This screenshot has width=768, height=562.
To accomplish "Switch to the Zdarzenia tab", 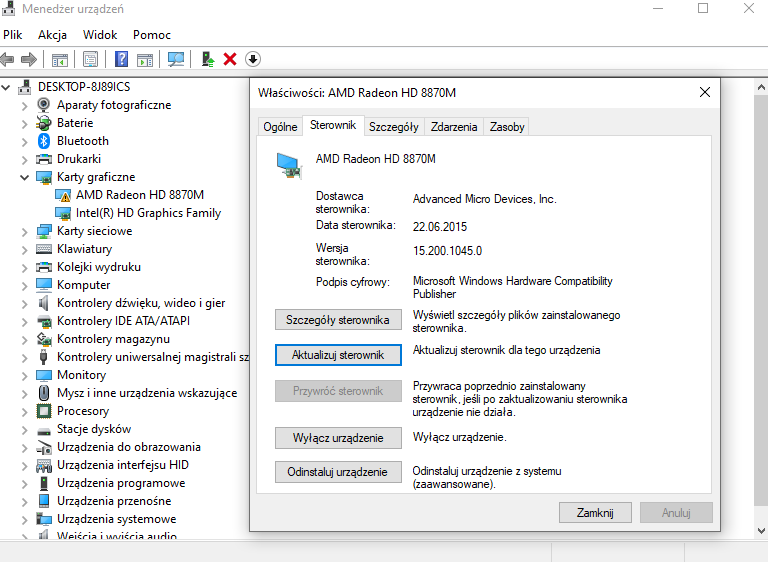I will tap(454, 127).
